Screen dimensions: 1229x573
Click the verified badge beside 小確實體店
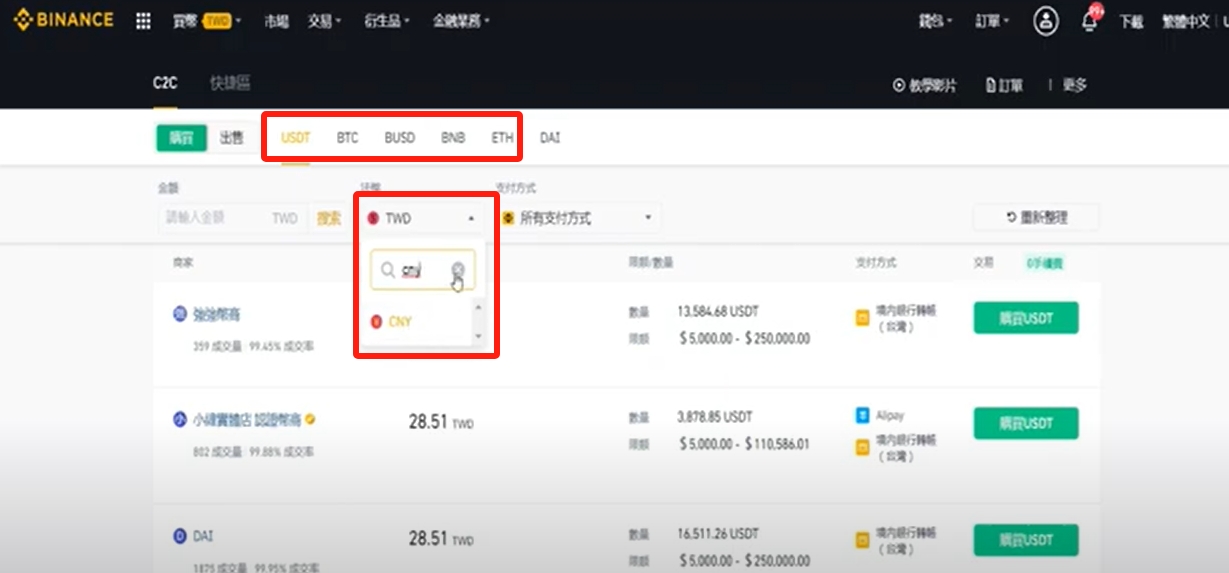click(x=311, y=420)
